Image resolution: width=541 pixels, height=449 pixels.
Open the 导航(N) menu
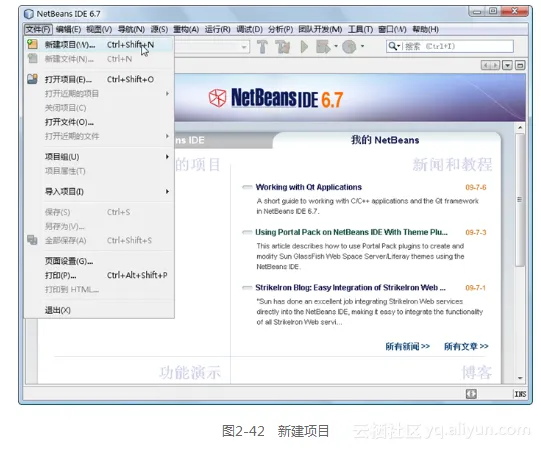pyautogui.click(x=131, y=29)
